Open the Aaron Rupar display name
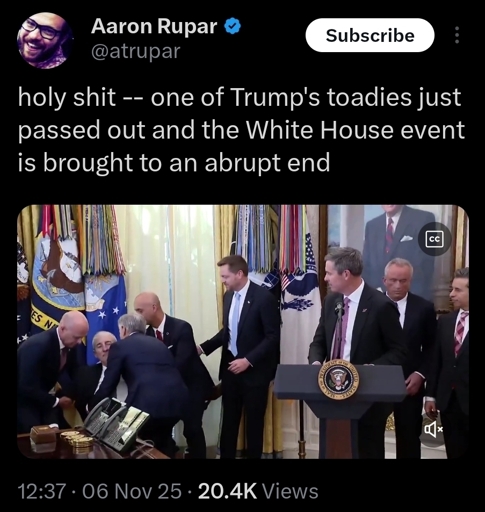The height and width of the screenshot is (512, 485). tap(154, 26)
